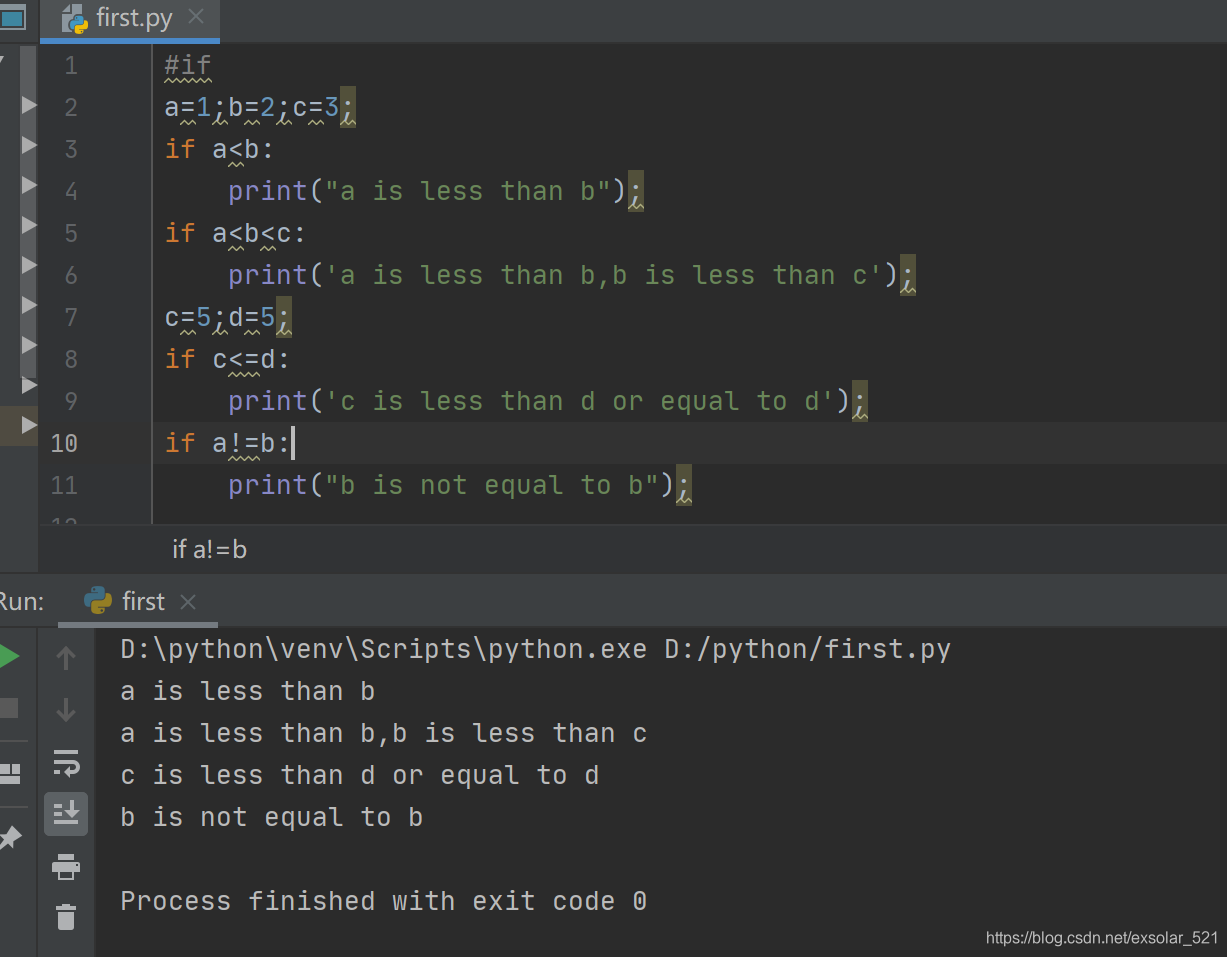The image size is (1227, 957).
Task: Click 'Process finished with exit code 0'
Action: pos(384,901)
